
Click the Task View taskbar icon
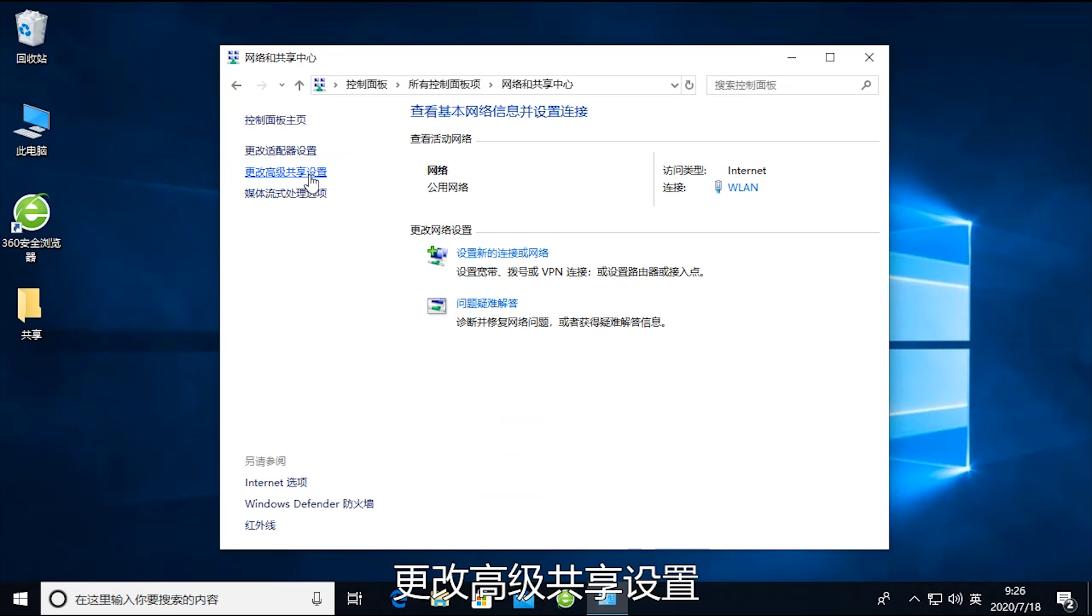354,599
